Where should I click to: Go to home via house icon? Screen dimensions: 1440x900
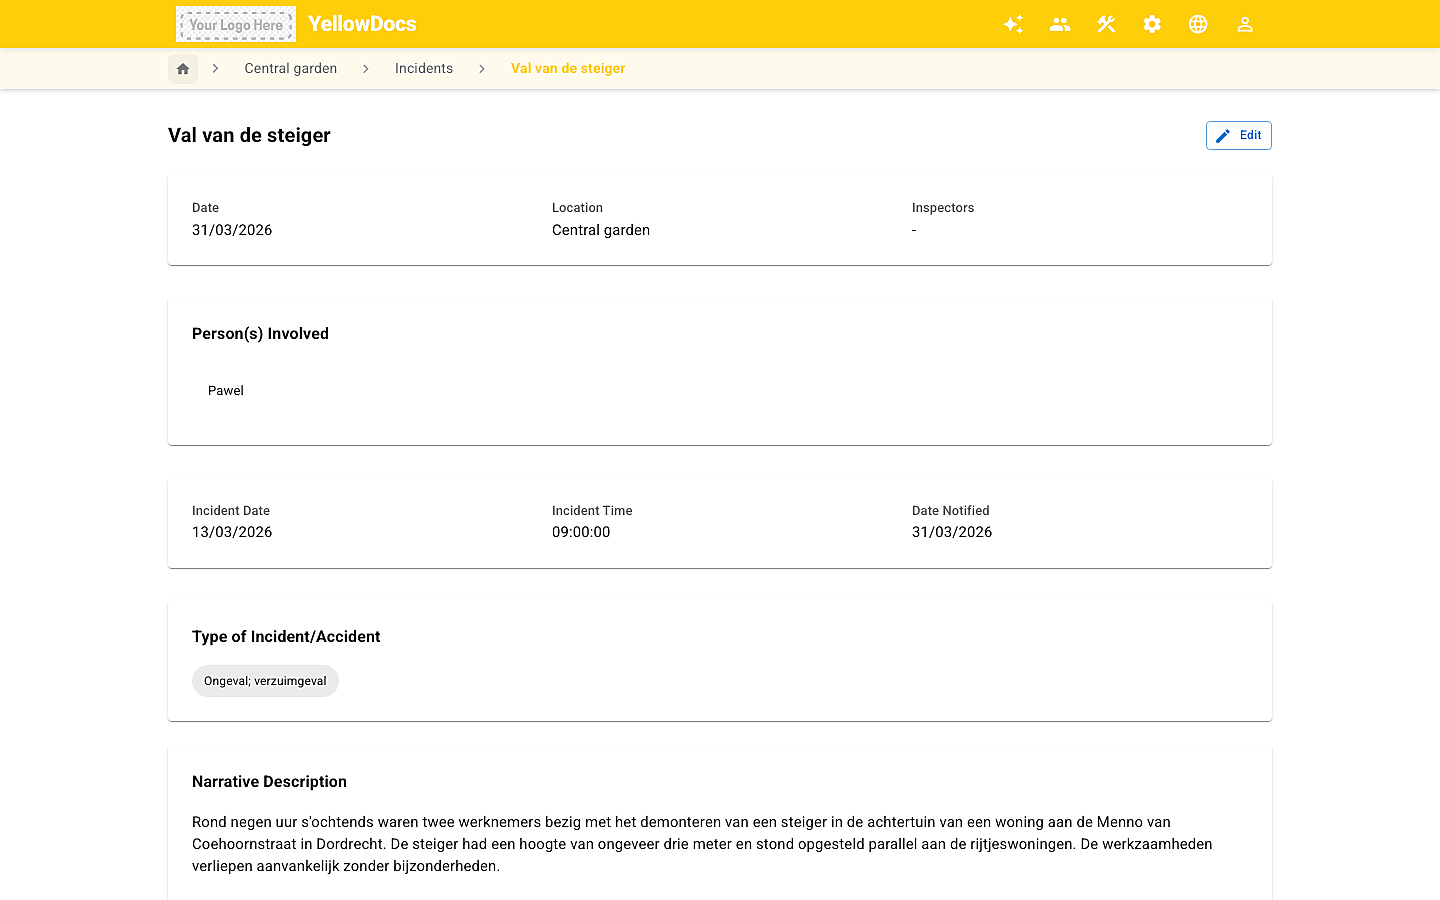coord(183,69)
